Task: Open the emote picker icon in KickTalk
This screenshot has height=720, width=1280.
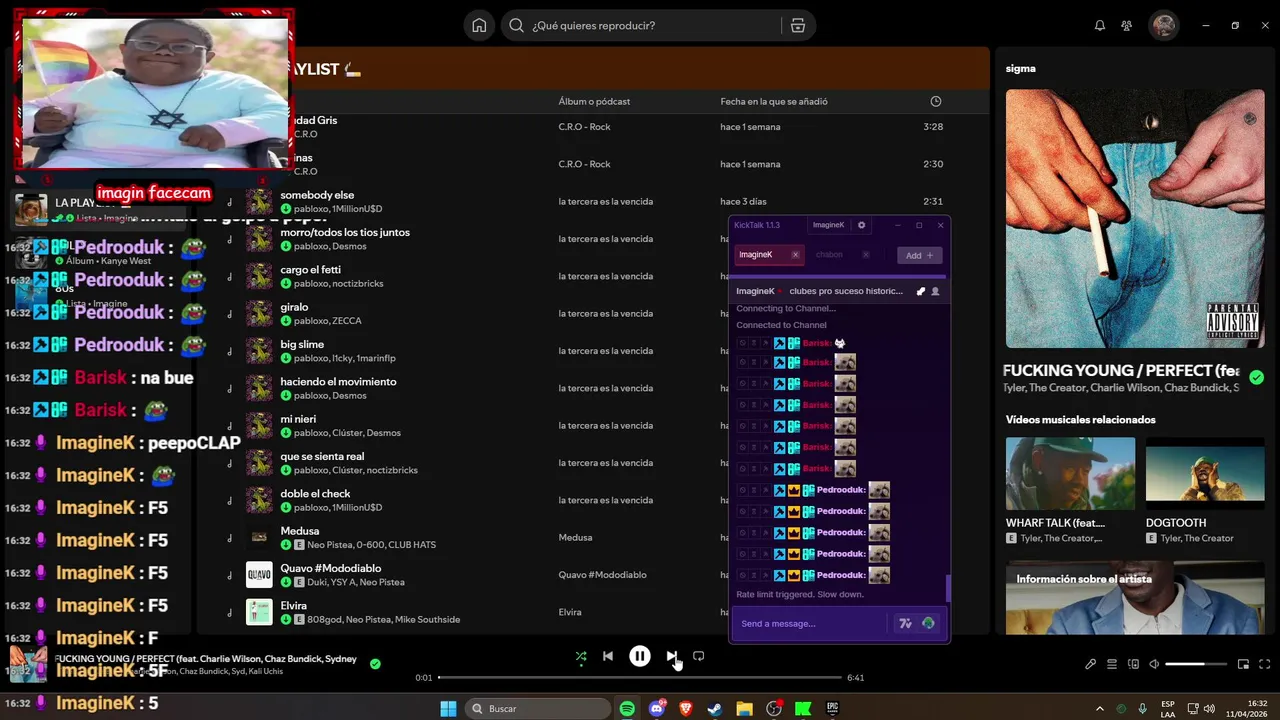Action: click(928, 624)
